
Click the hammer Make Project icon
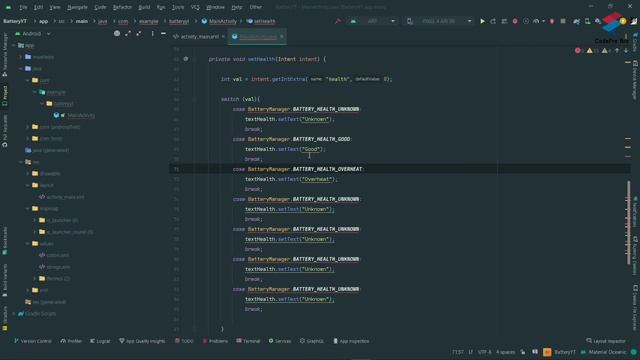338,21
